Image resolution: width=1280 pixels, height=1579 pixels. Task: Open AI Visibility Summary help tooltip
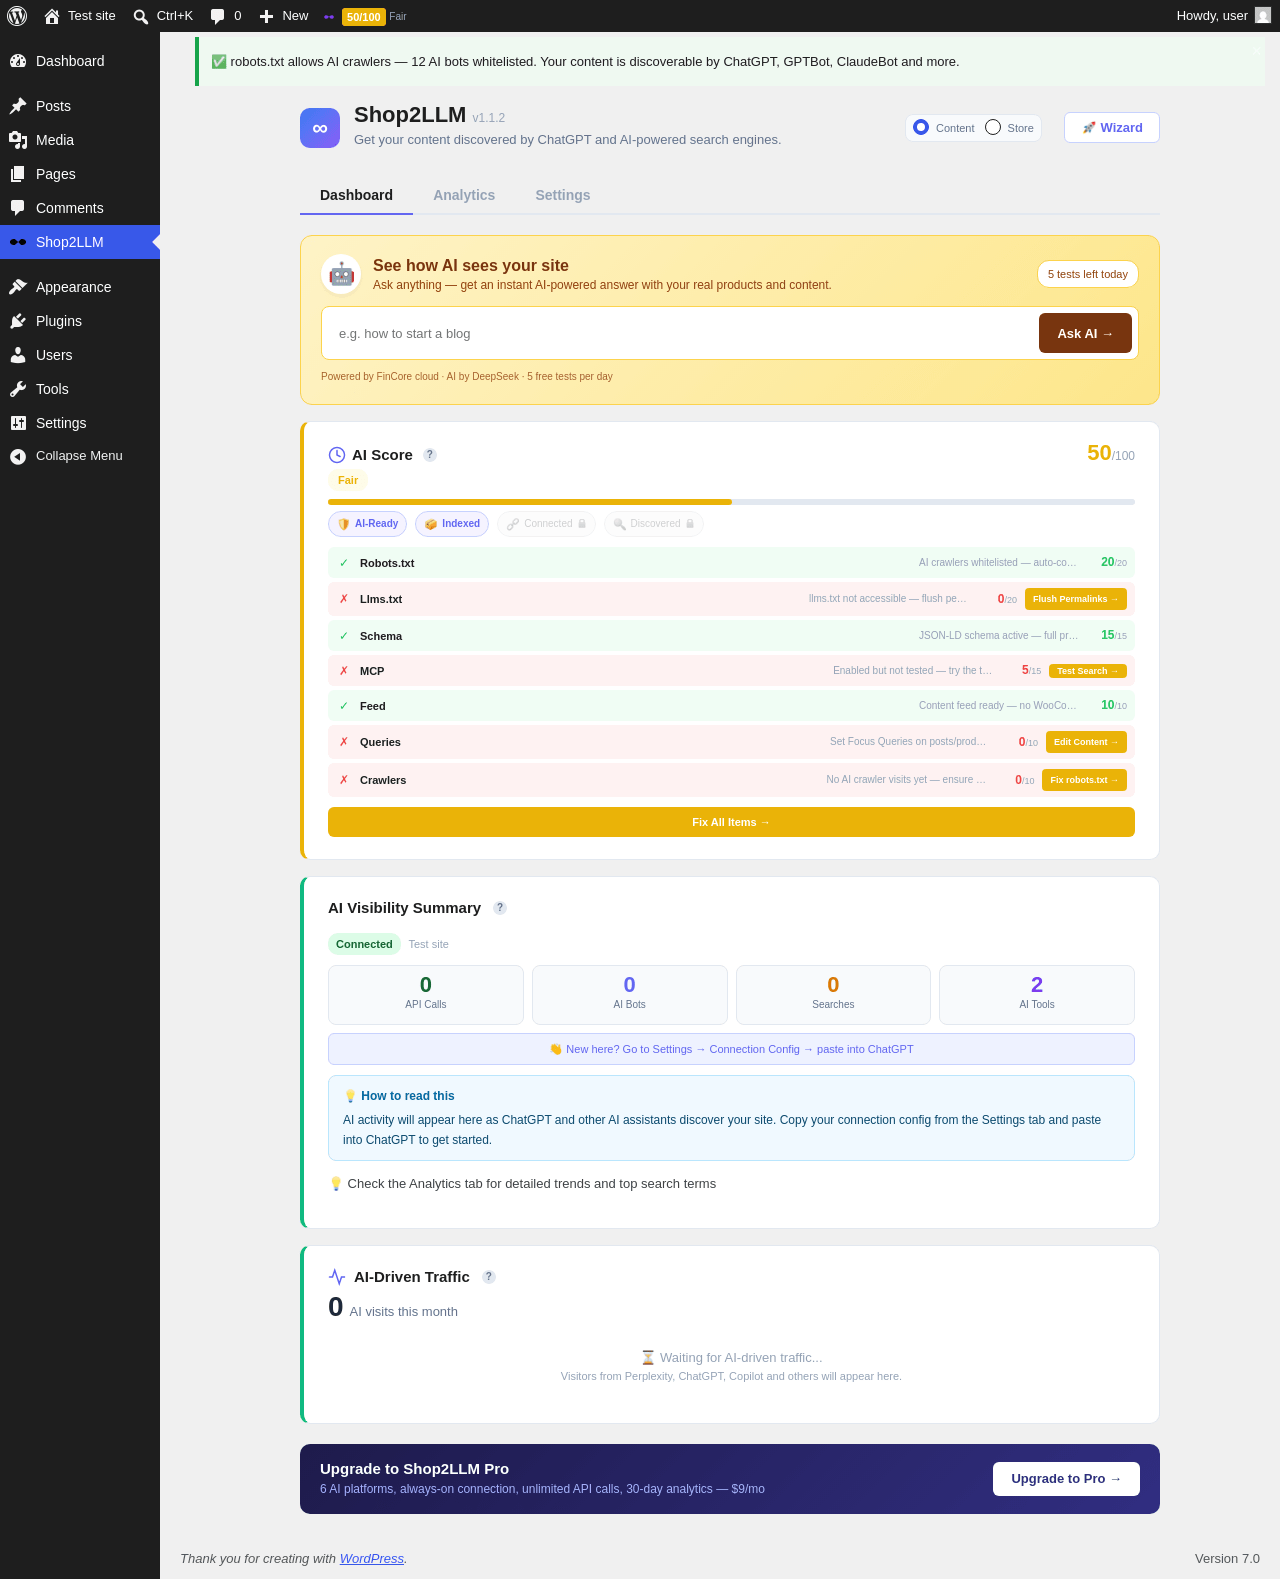click(500, 908)
